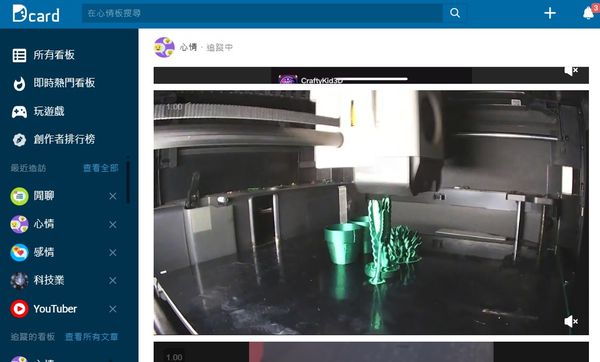This screenshot has height=362, width=600.
Task: Click the 查看全部 link
Action: [101, 168]
